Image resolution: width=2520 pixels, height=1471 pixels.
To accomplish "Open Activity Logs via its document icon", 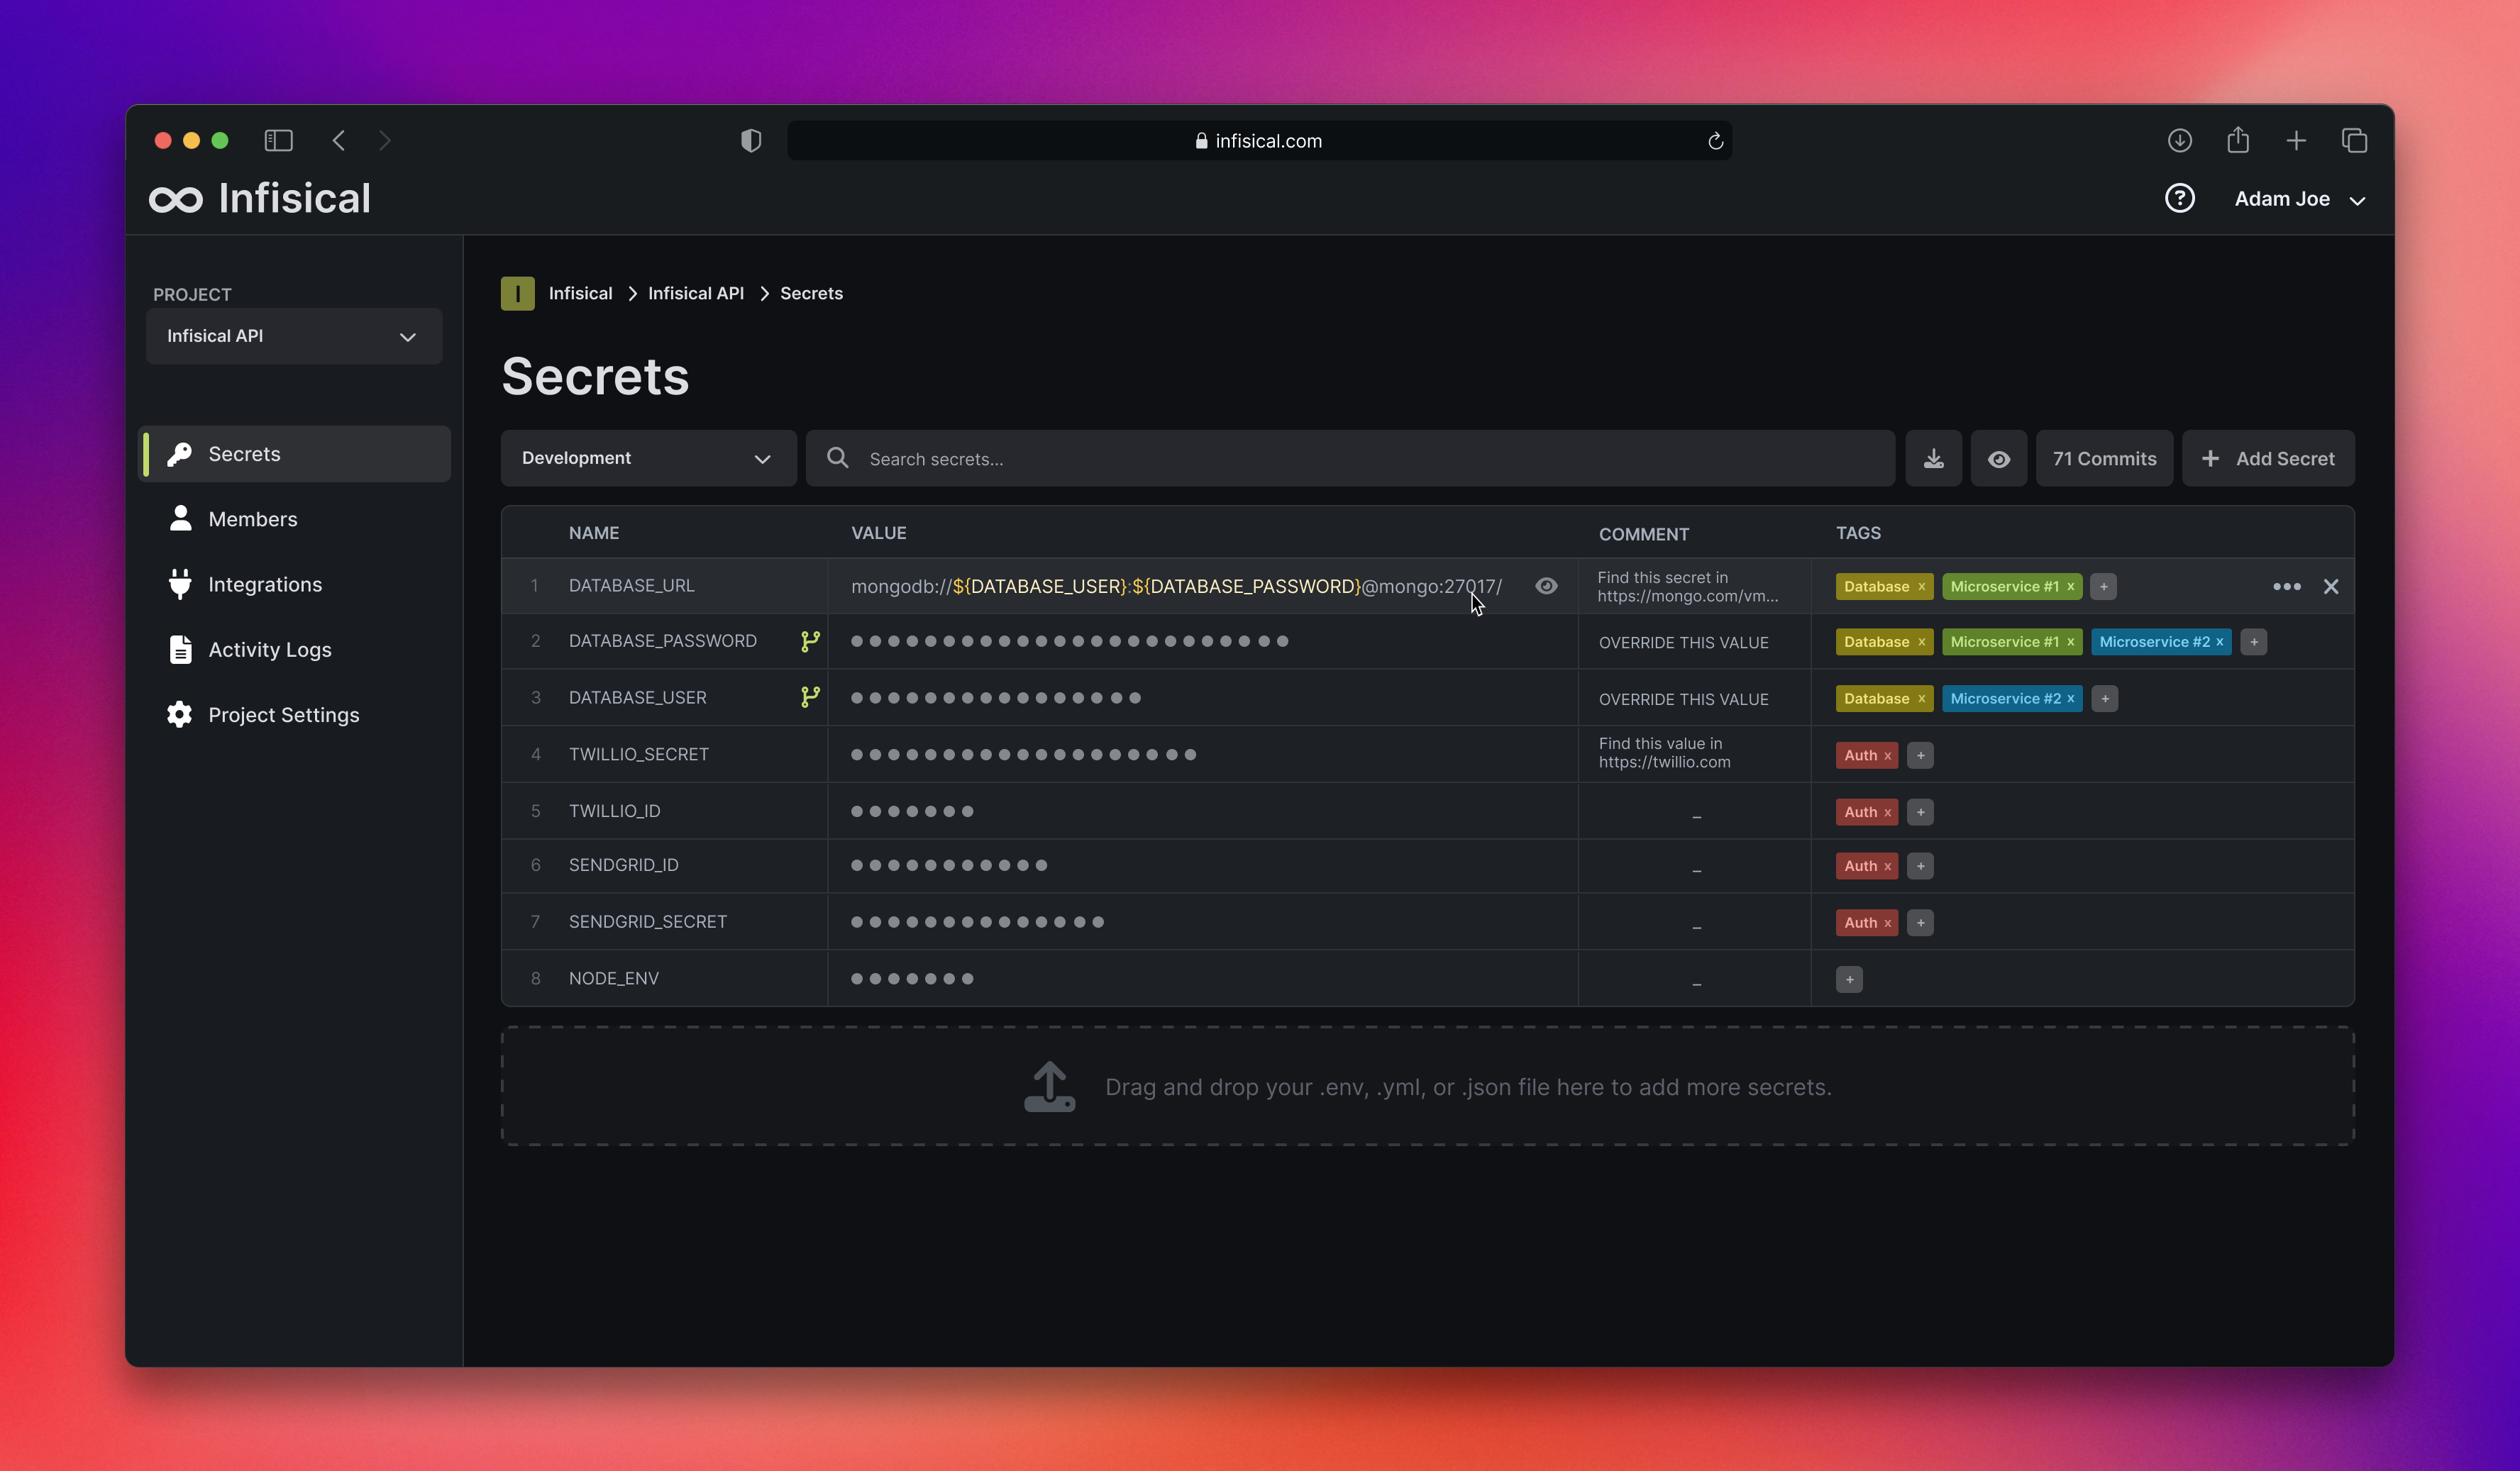I will coord(180,650).
